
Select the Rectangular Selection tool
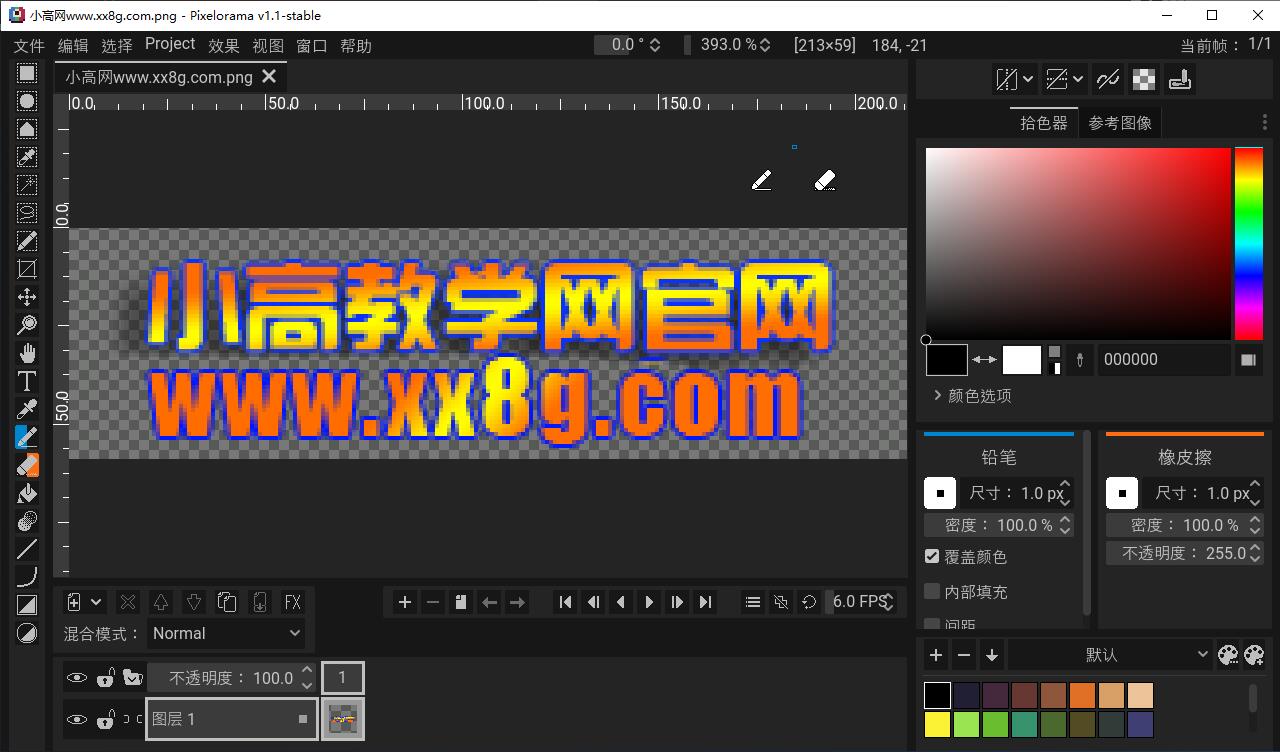[27, 73]
